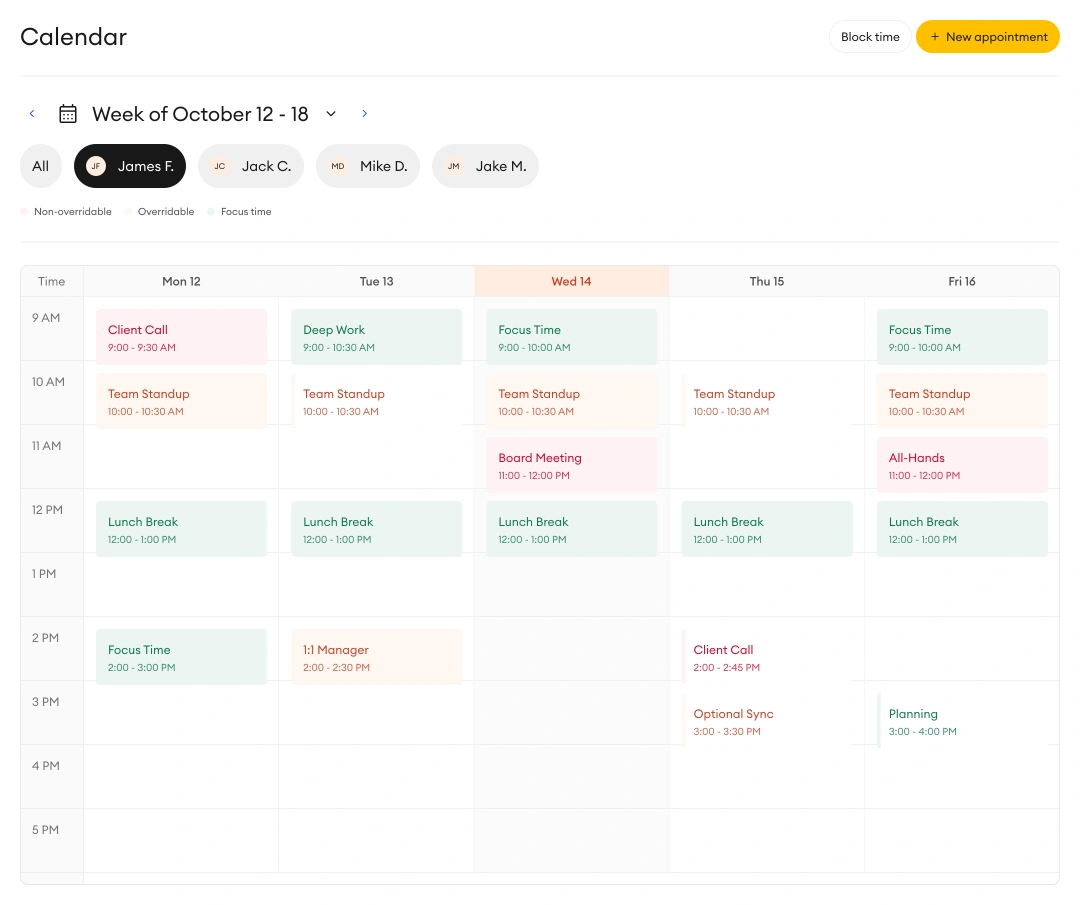This screenshot has width=1080, height=905.
Task: Open the 1:1 Manager event
Action: point(376,657)
